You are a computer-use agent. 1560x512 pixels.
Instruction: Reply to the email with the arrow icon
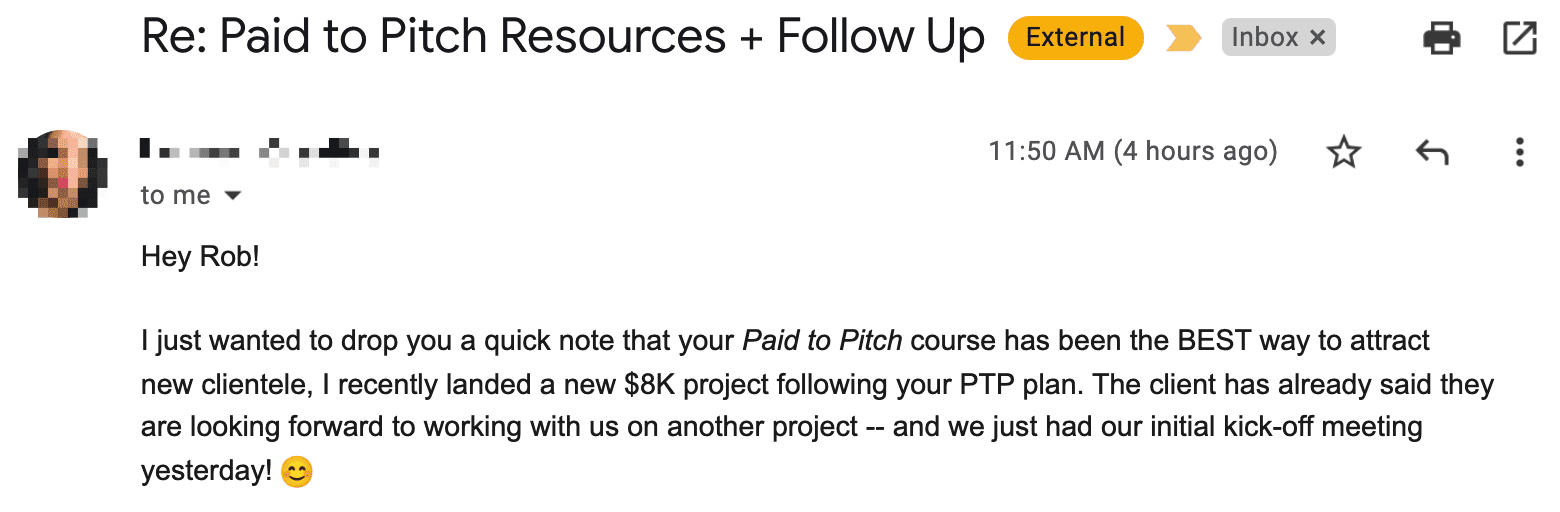(x=1432, y=152)
